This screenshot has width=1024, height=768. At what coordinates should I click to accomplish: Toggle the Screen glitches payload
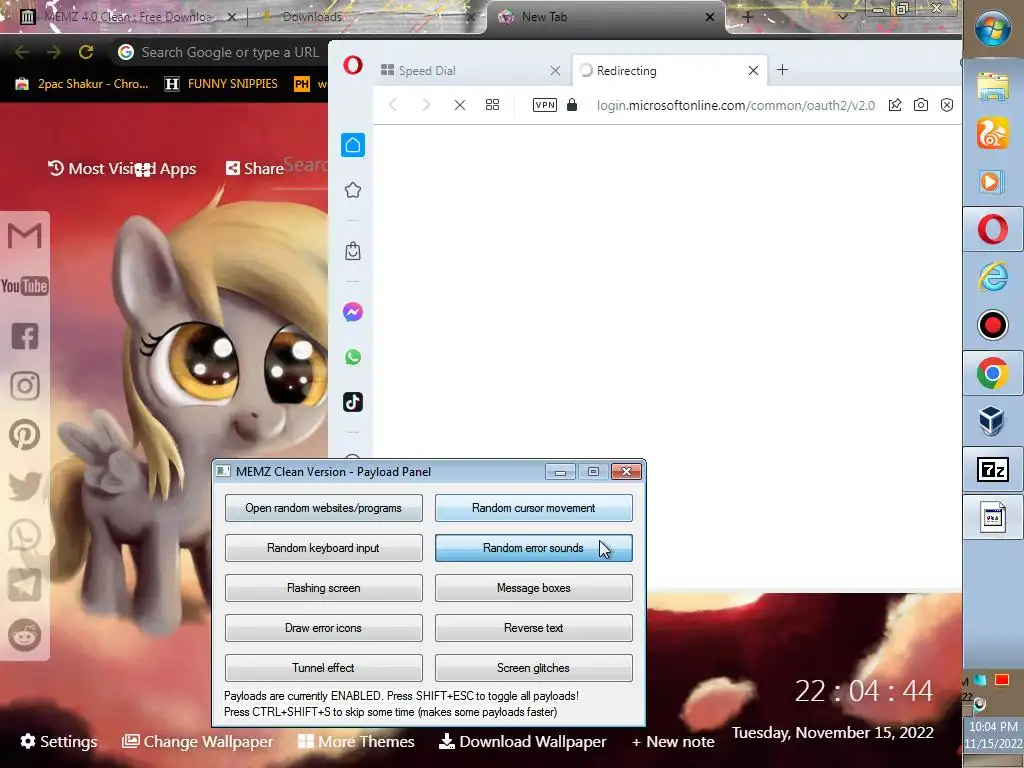click(534, 667)
